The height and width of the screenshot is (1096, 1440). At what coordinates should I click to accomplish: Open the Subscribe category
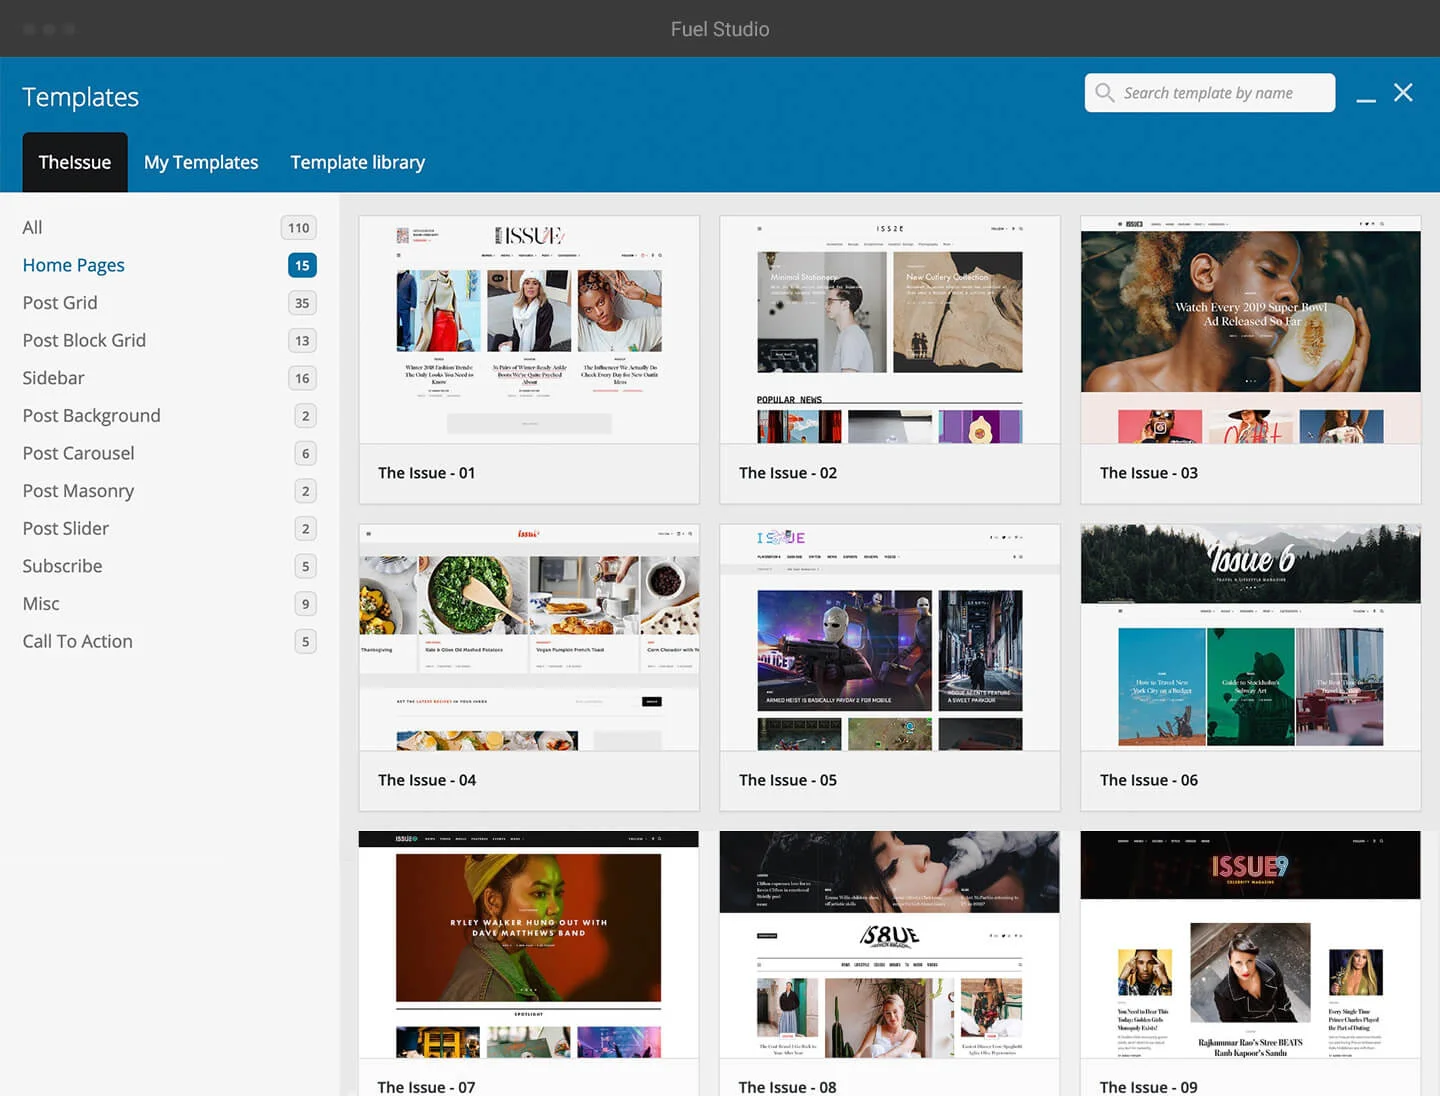click(x=62, y=566)
